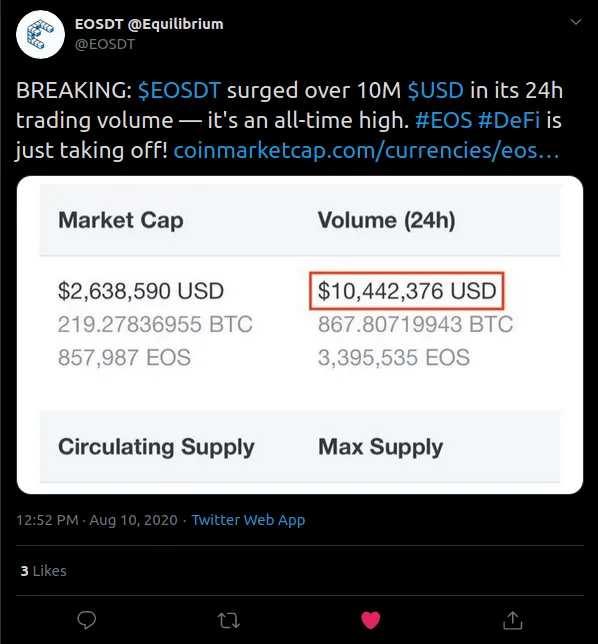This screenshot has height=644, width=598.
Task: Click the Twitter Web App source link
Action: (248, 520)
